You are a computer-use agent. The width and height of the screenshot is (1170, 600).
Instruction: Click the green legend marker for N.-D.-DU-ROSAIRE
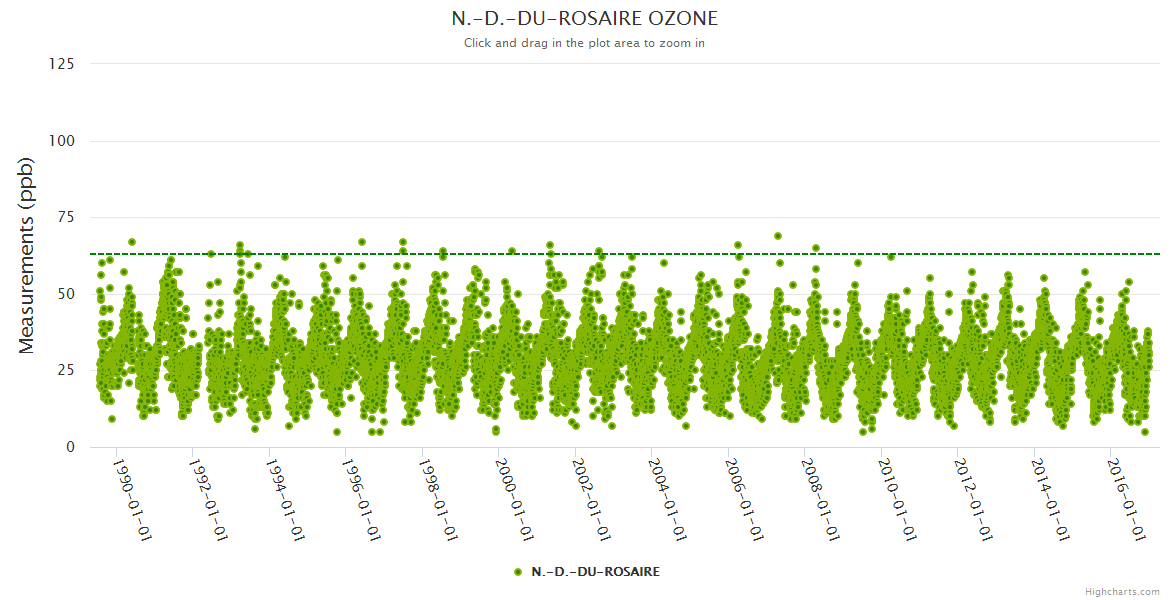[518, 572]
